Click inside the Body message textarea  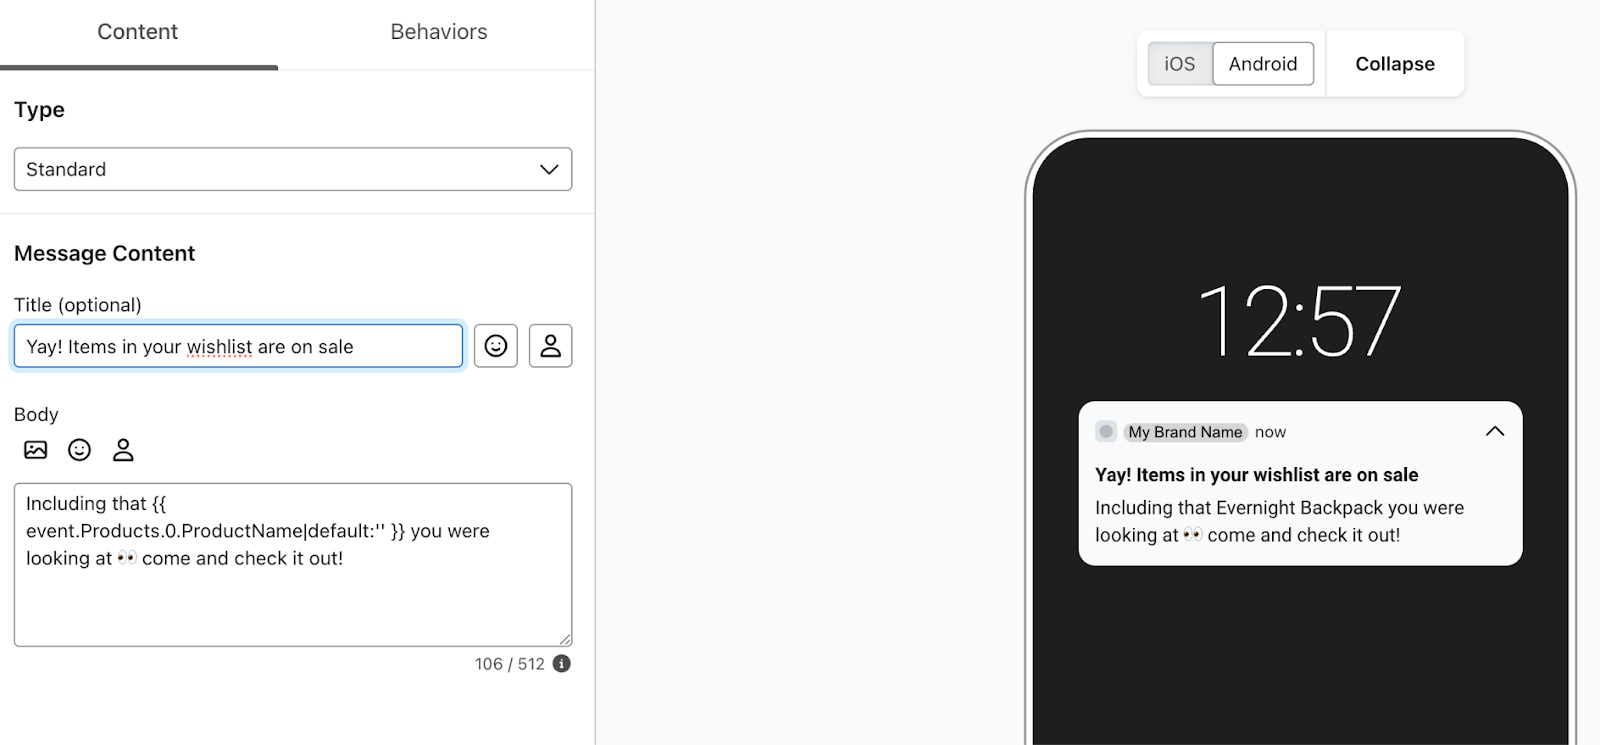click(x=293, y=565)
